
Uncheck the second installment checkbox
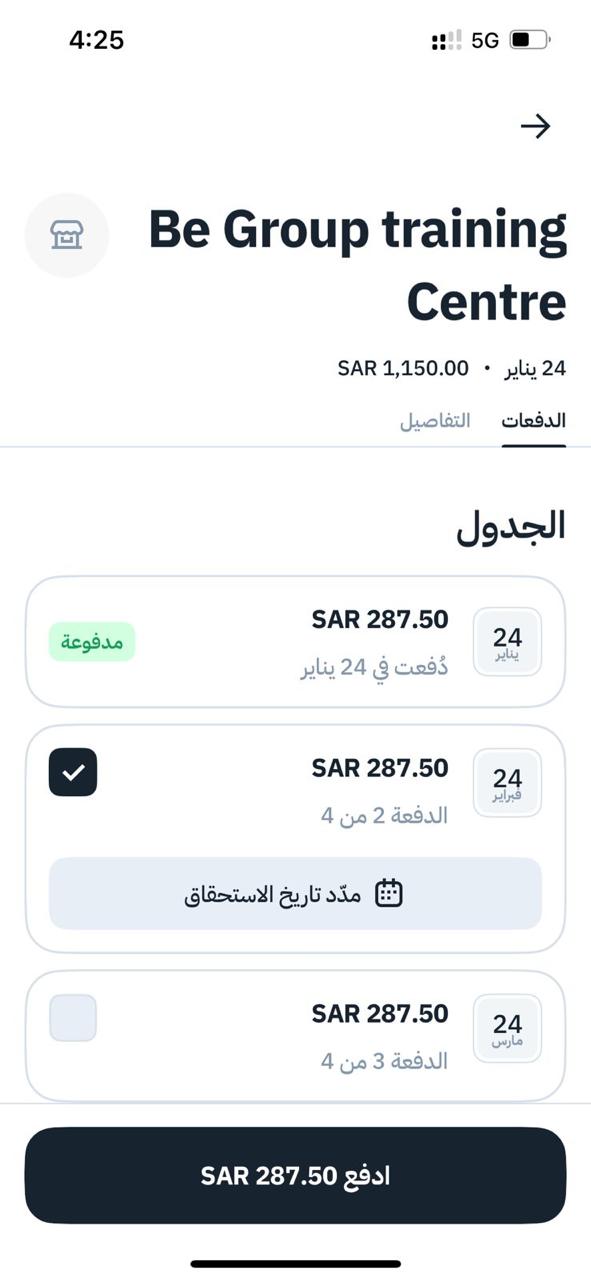point(73,772)
